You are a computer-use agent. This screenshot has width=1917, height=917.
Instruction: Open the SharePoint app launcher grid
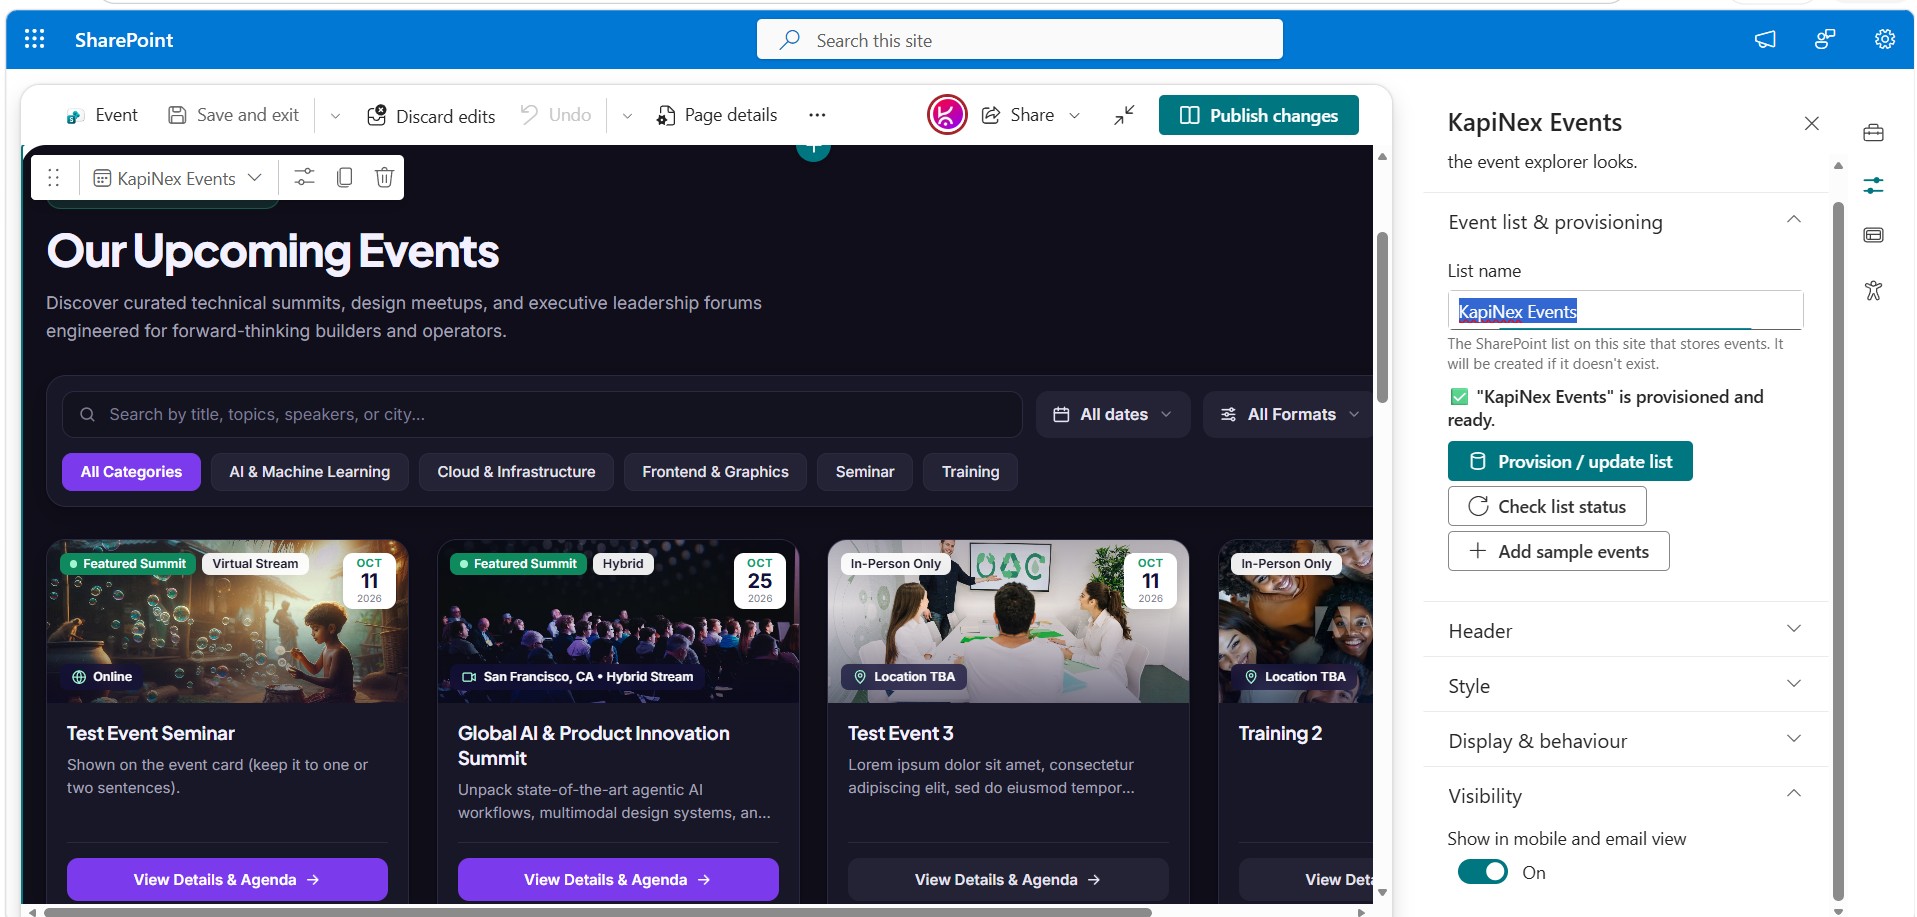pyautogui.click(x=35, y=39)
